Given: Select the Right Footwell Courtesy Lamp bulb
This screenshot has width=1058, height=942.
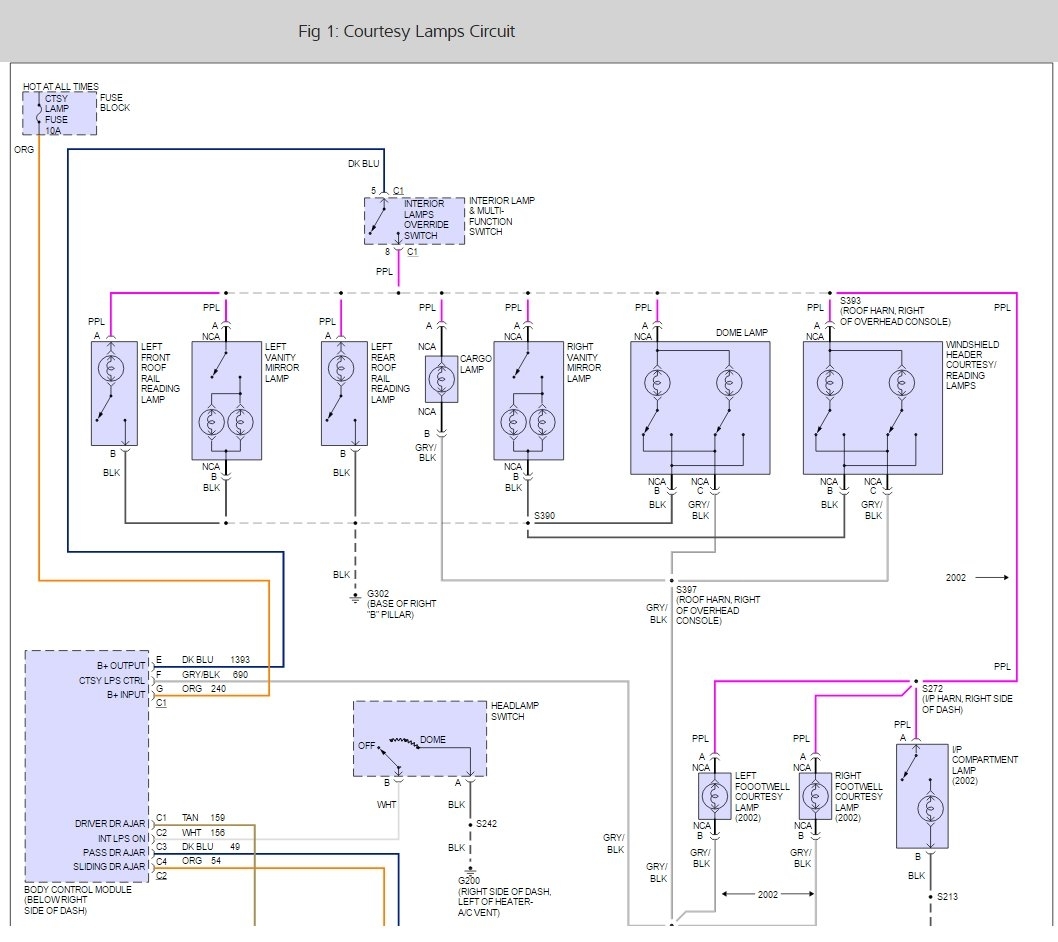Looking at the screenshot, I should coord(815,796).
